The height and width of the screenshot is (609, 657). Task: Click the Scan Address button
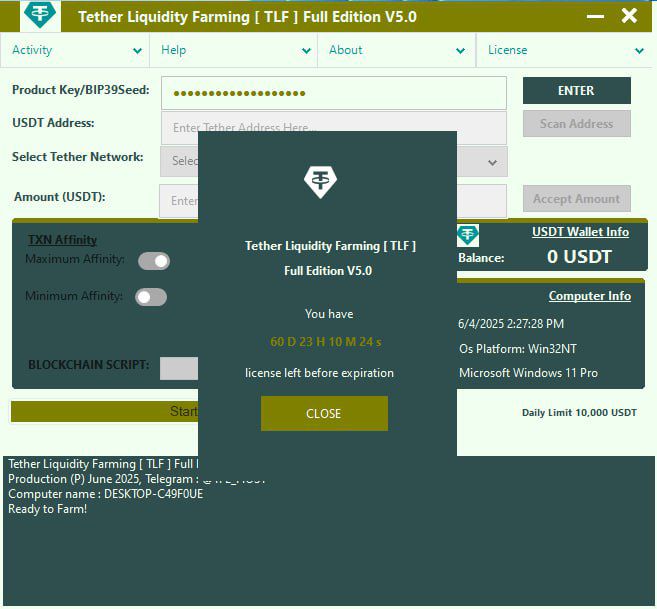pos(576,124)
